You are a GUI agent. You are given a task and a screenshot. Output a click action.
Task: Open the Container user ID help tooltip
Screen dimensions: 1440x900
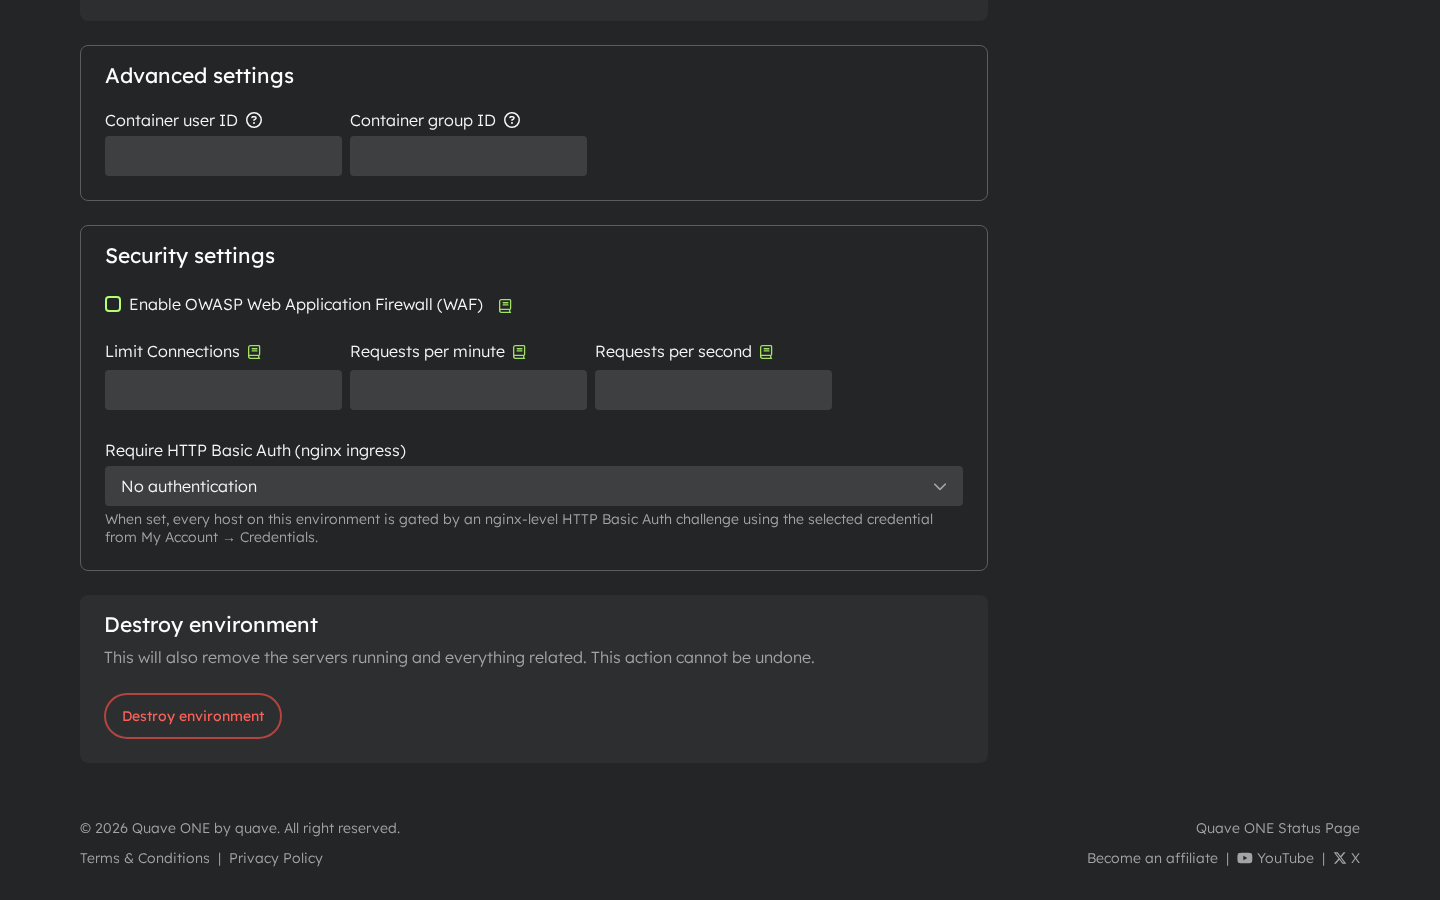click(253, 120)
